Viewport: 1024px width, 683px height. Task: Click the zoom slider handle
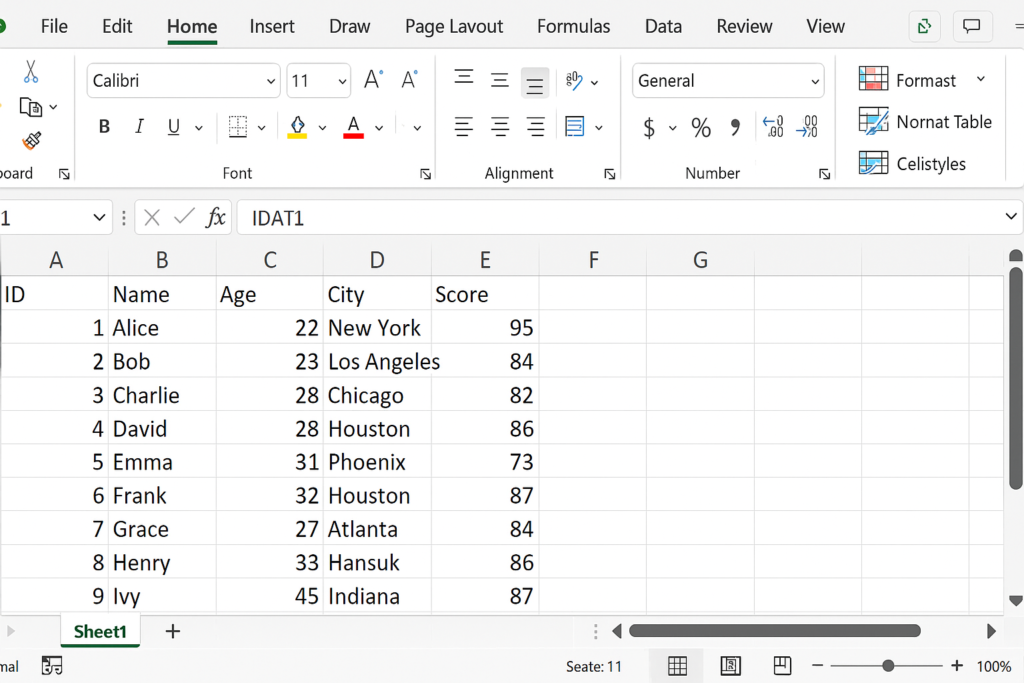[888, 666]
